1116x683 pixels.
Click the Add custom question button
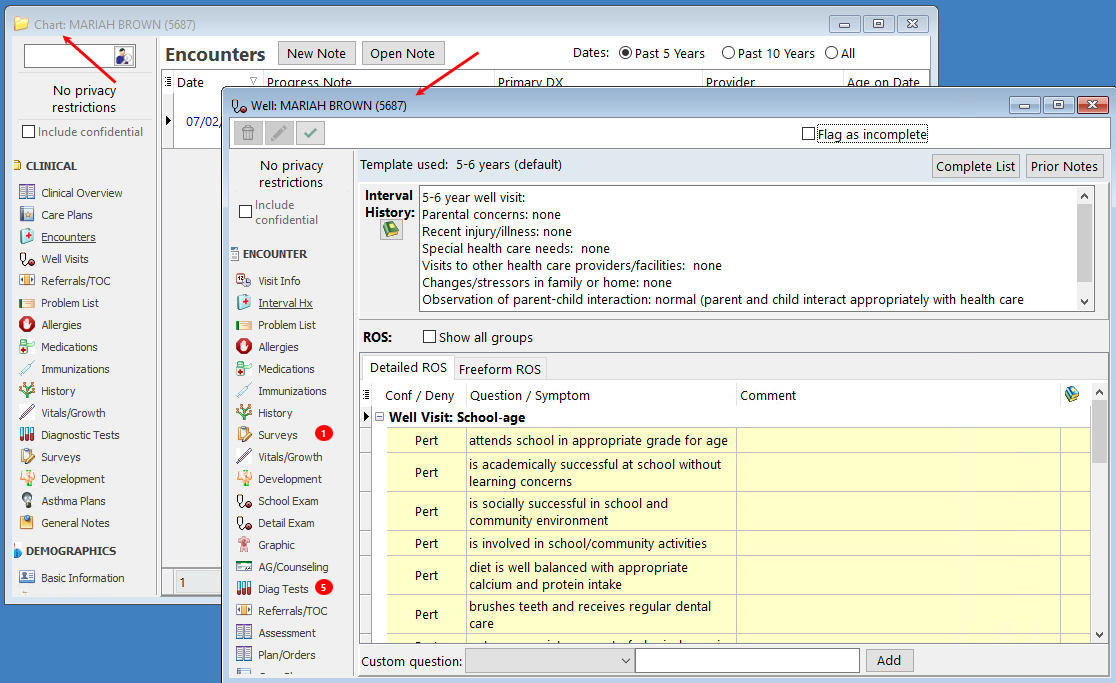point(888,660)
